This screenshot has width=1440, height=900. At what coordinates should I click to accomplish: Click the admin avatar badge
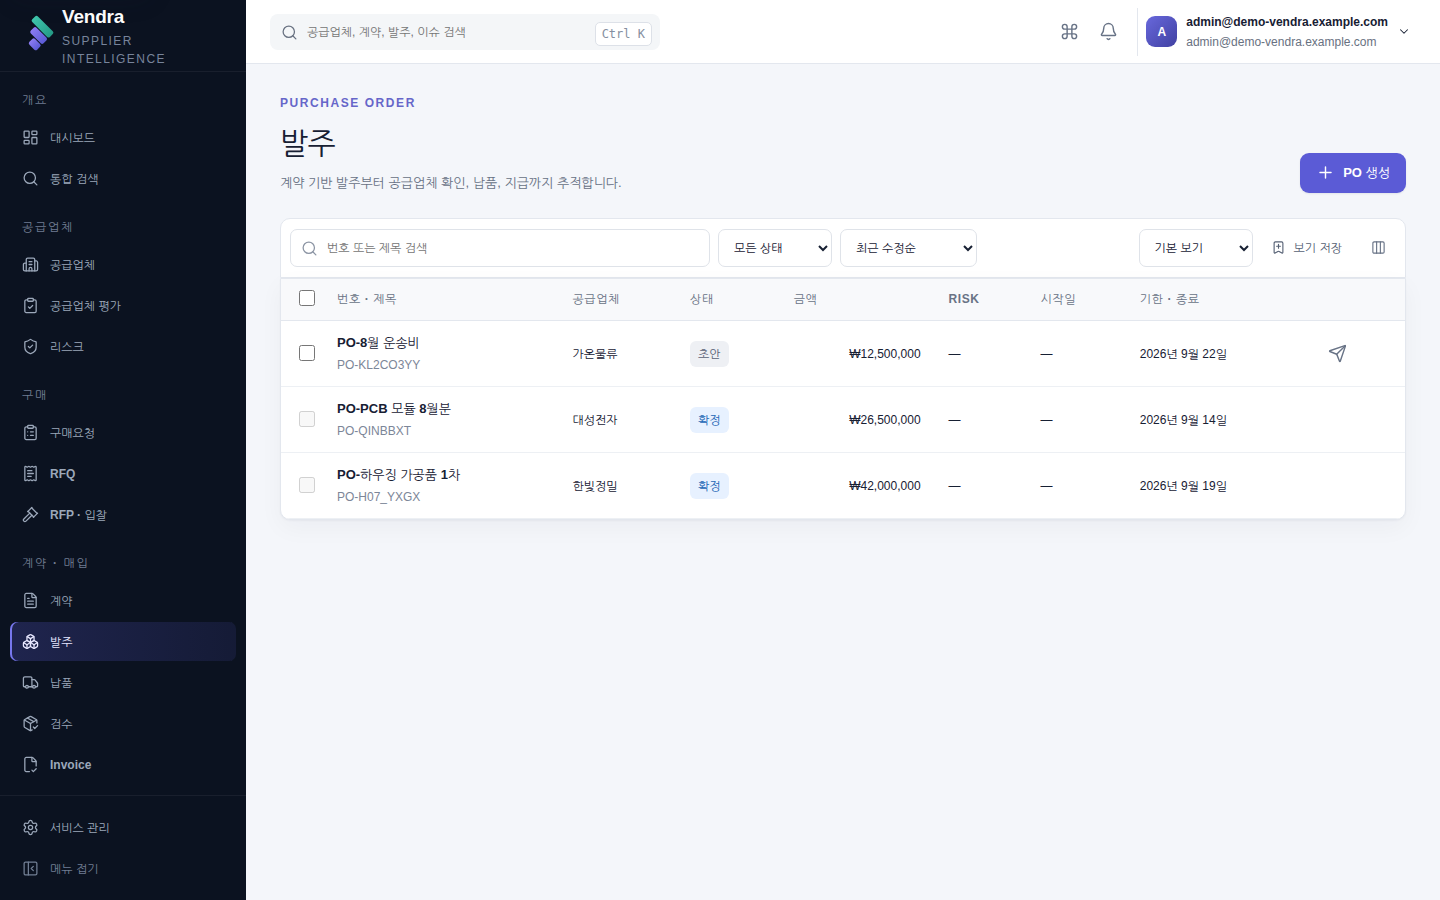(x=1161, y=32)
